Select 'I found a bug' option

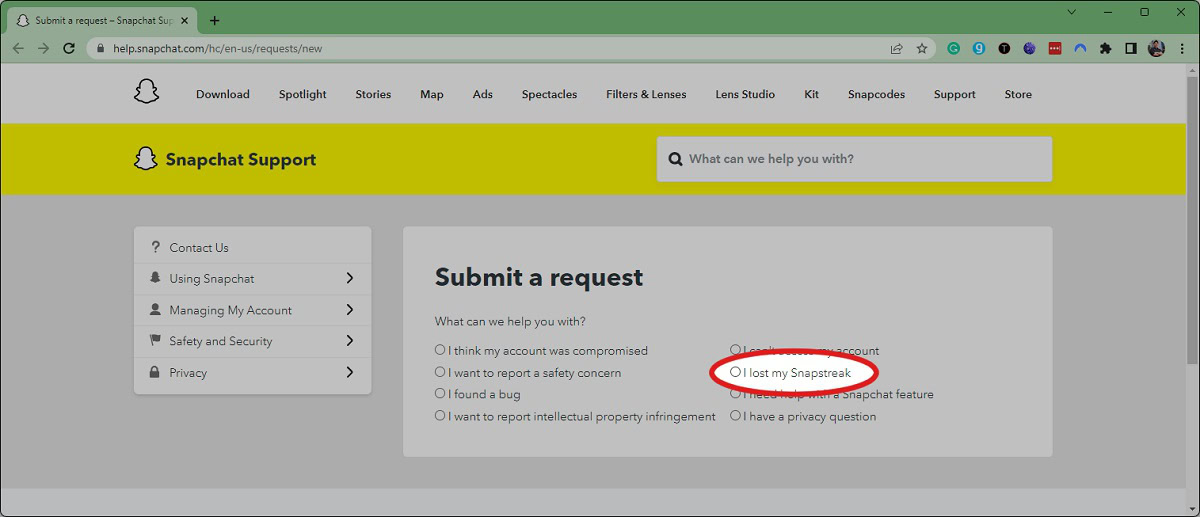pyautogui.click(x=440, y=394)
